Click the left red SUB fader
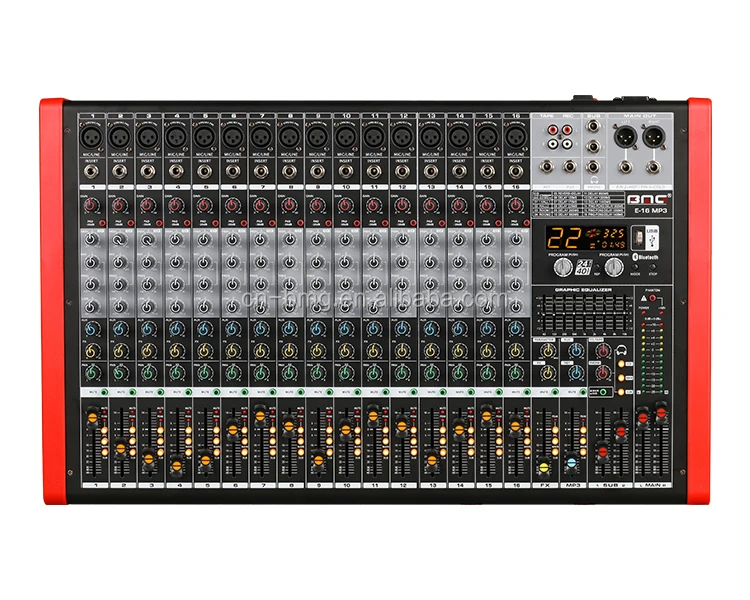 603,450
